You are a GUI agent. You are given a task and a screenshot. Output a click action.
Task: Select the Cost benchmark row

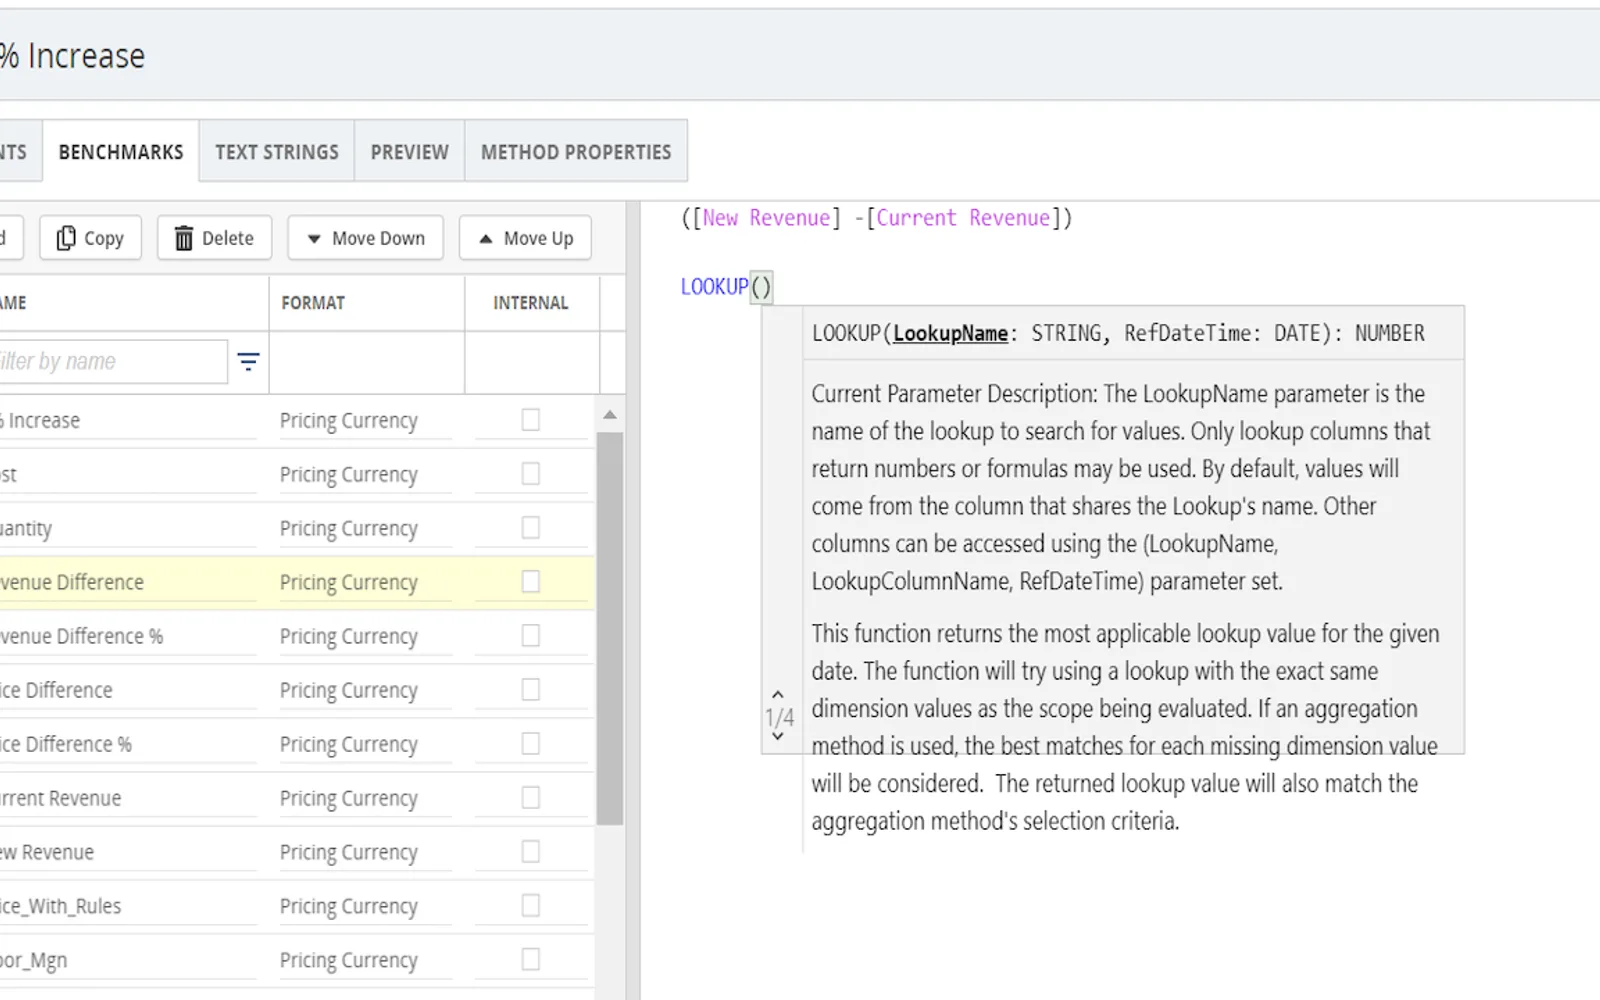coord(297,474)
